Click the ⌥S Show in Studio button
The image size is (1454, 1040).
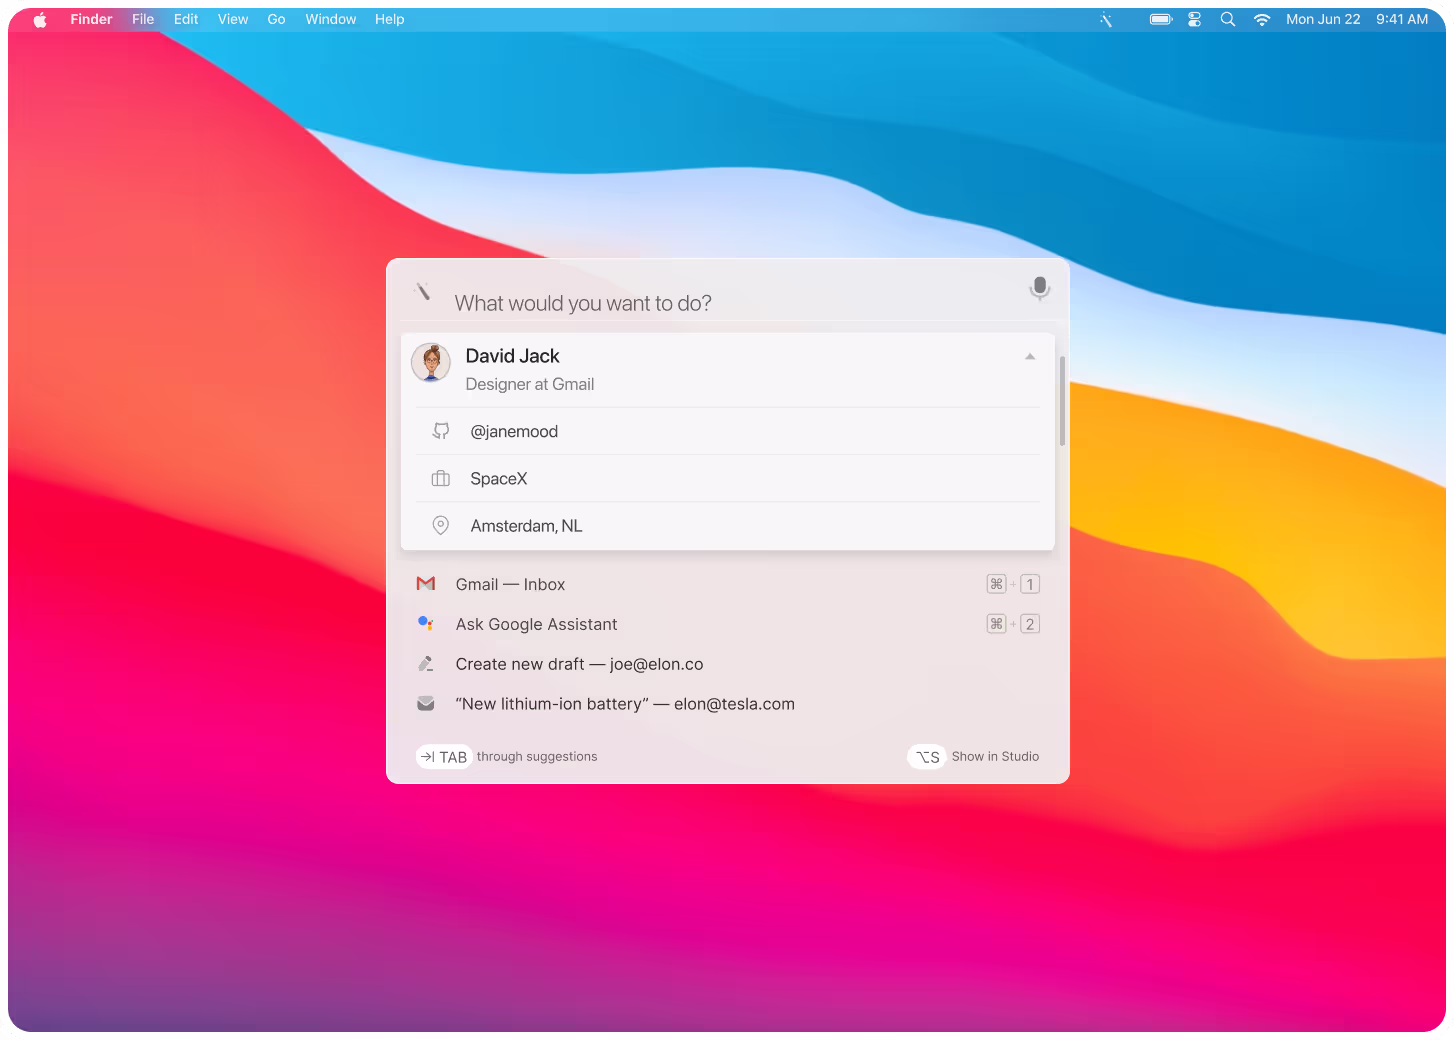tap(974, 757)
